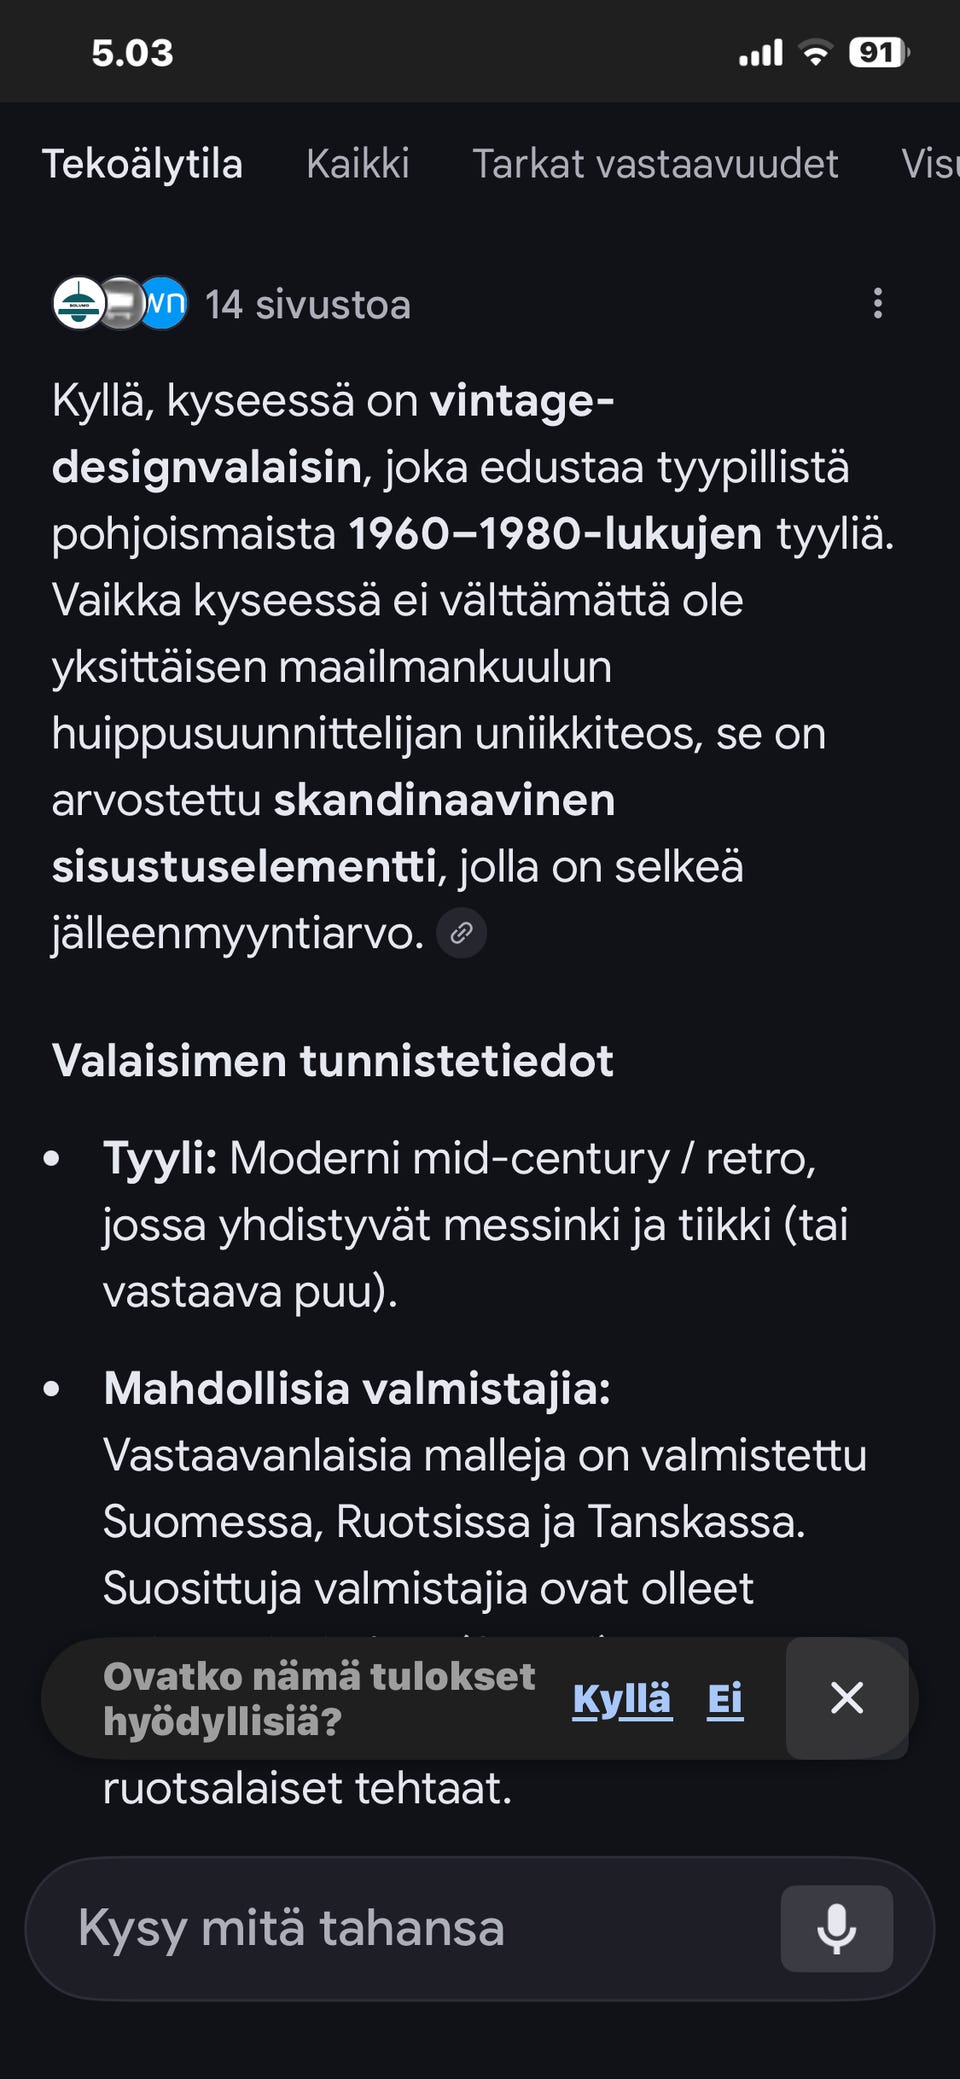
Task: Switch to the 'Kaikki' tab
Action: [358, 163]
